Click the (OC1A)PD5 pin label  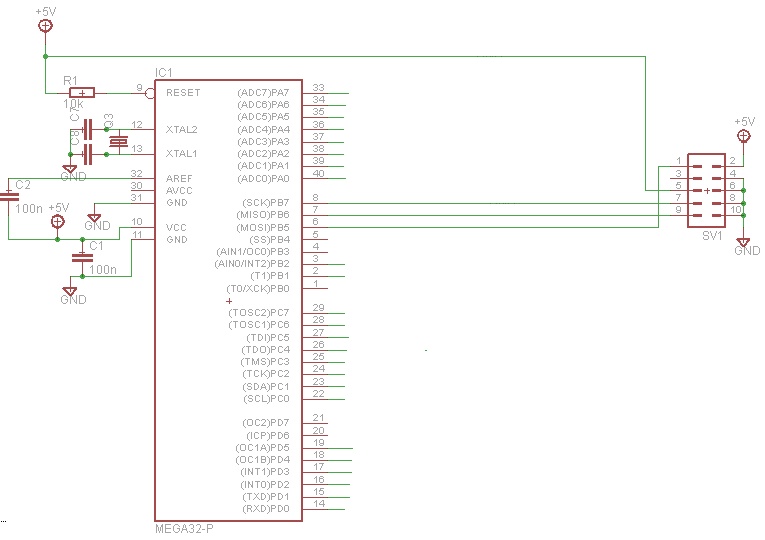[262, 448]
